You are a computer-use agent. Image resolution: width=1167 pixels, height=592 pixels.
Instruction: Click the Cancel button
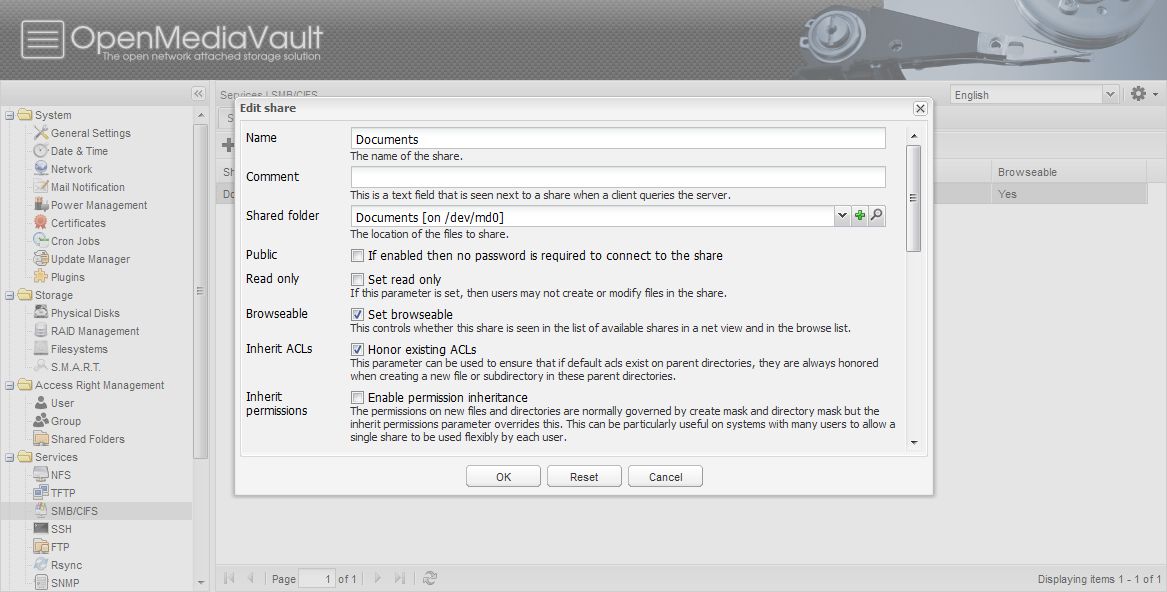[x=665, y=477]
